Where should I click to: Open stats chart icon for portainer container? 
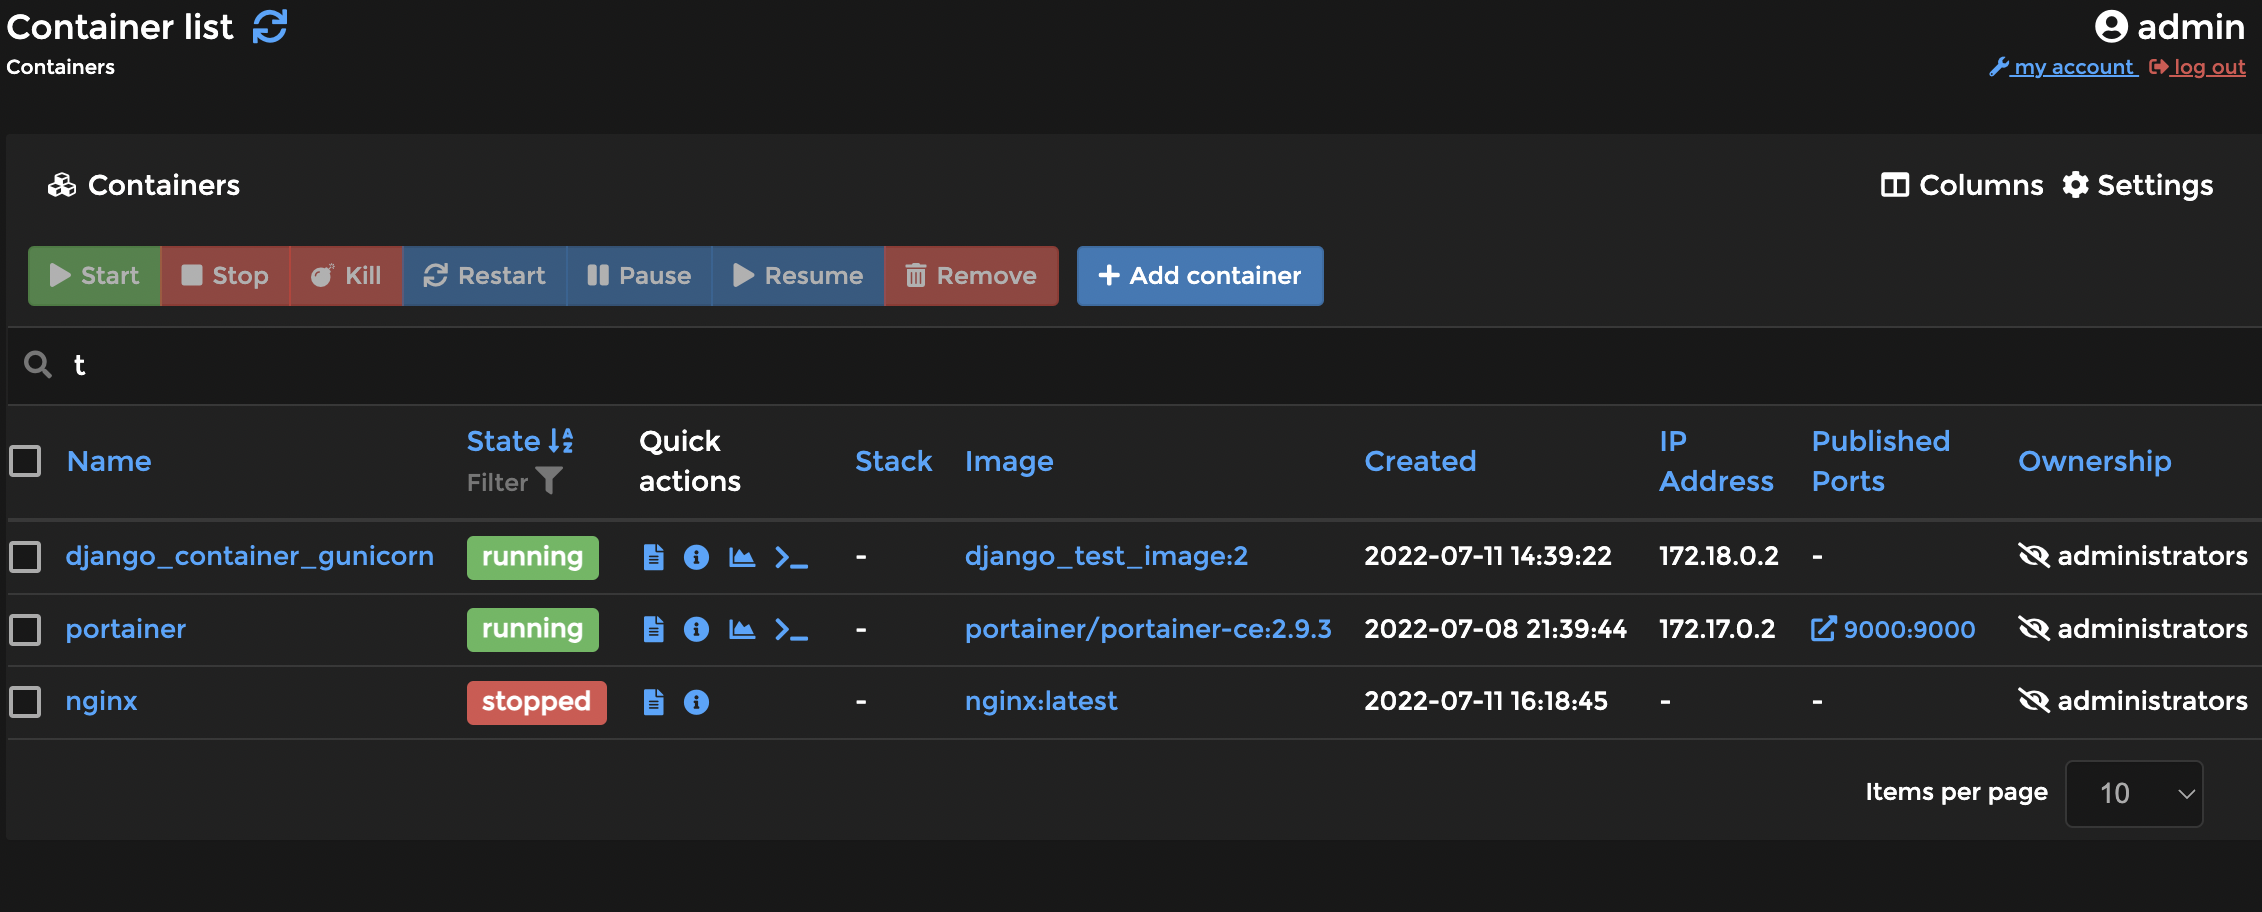tap(741, 629)
